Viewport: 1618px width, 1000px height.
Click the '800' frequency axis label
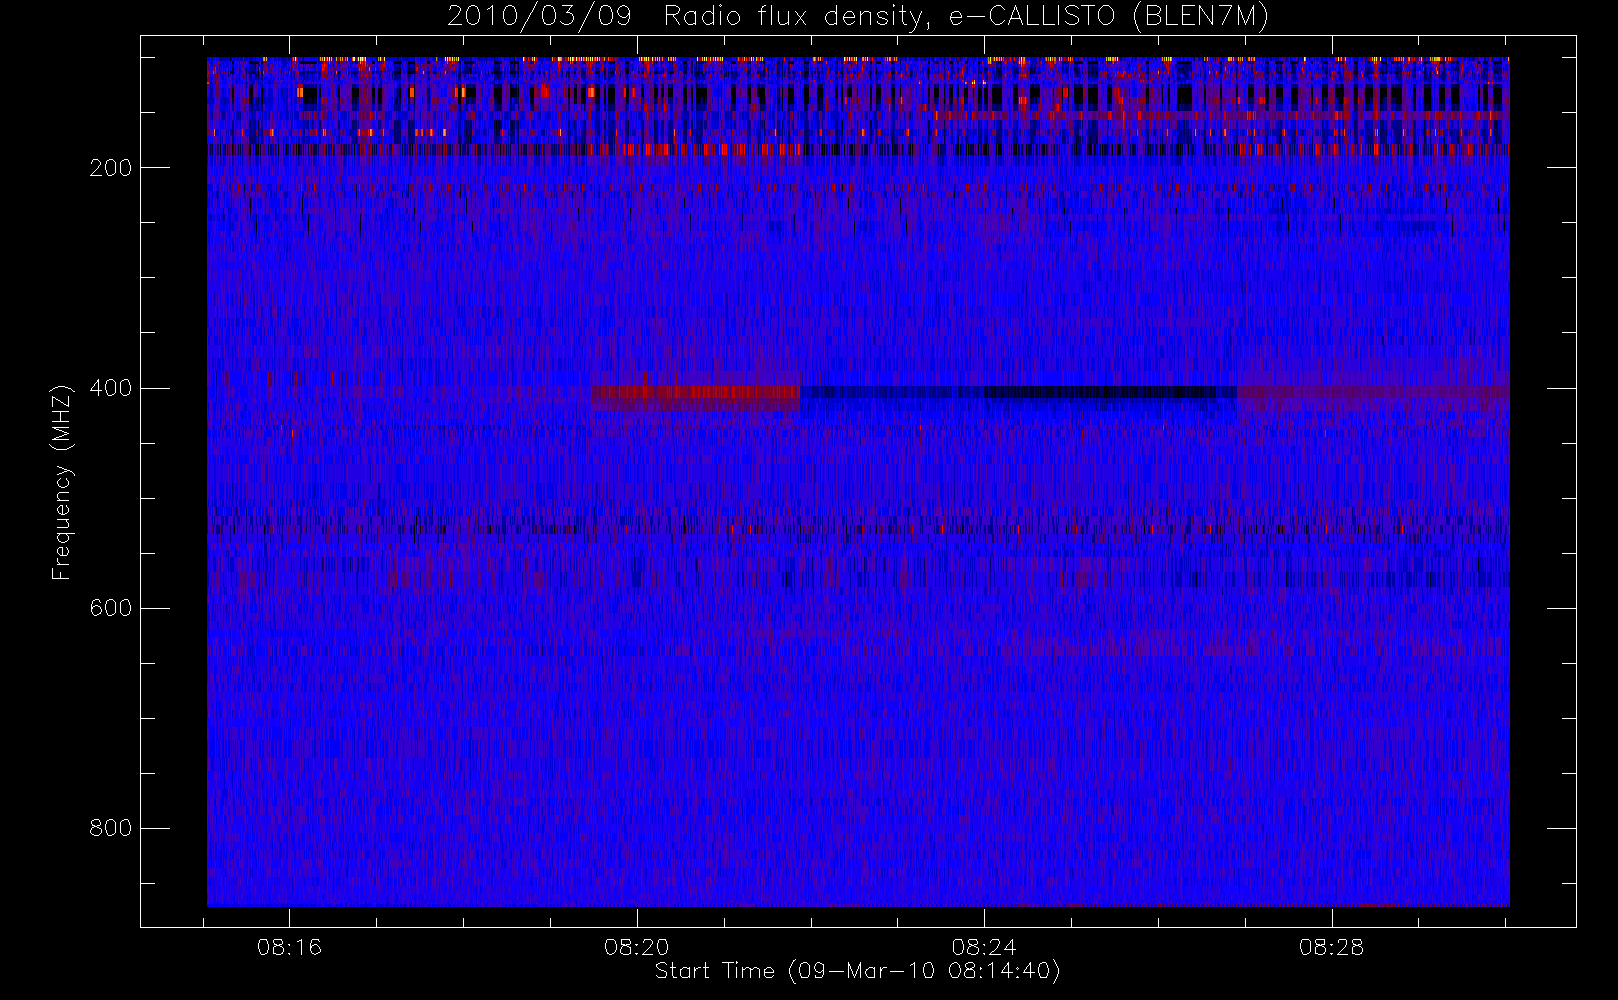tap(110, 828)
